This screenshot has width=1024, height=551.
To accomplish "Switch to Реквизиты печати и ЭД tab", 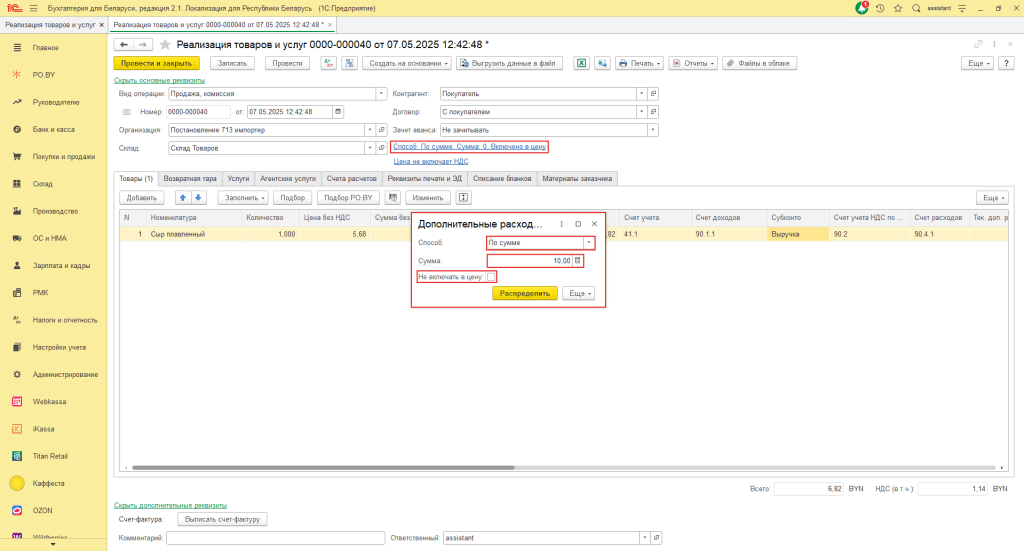I will [424, 178].
